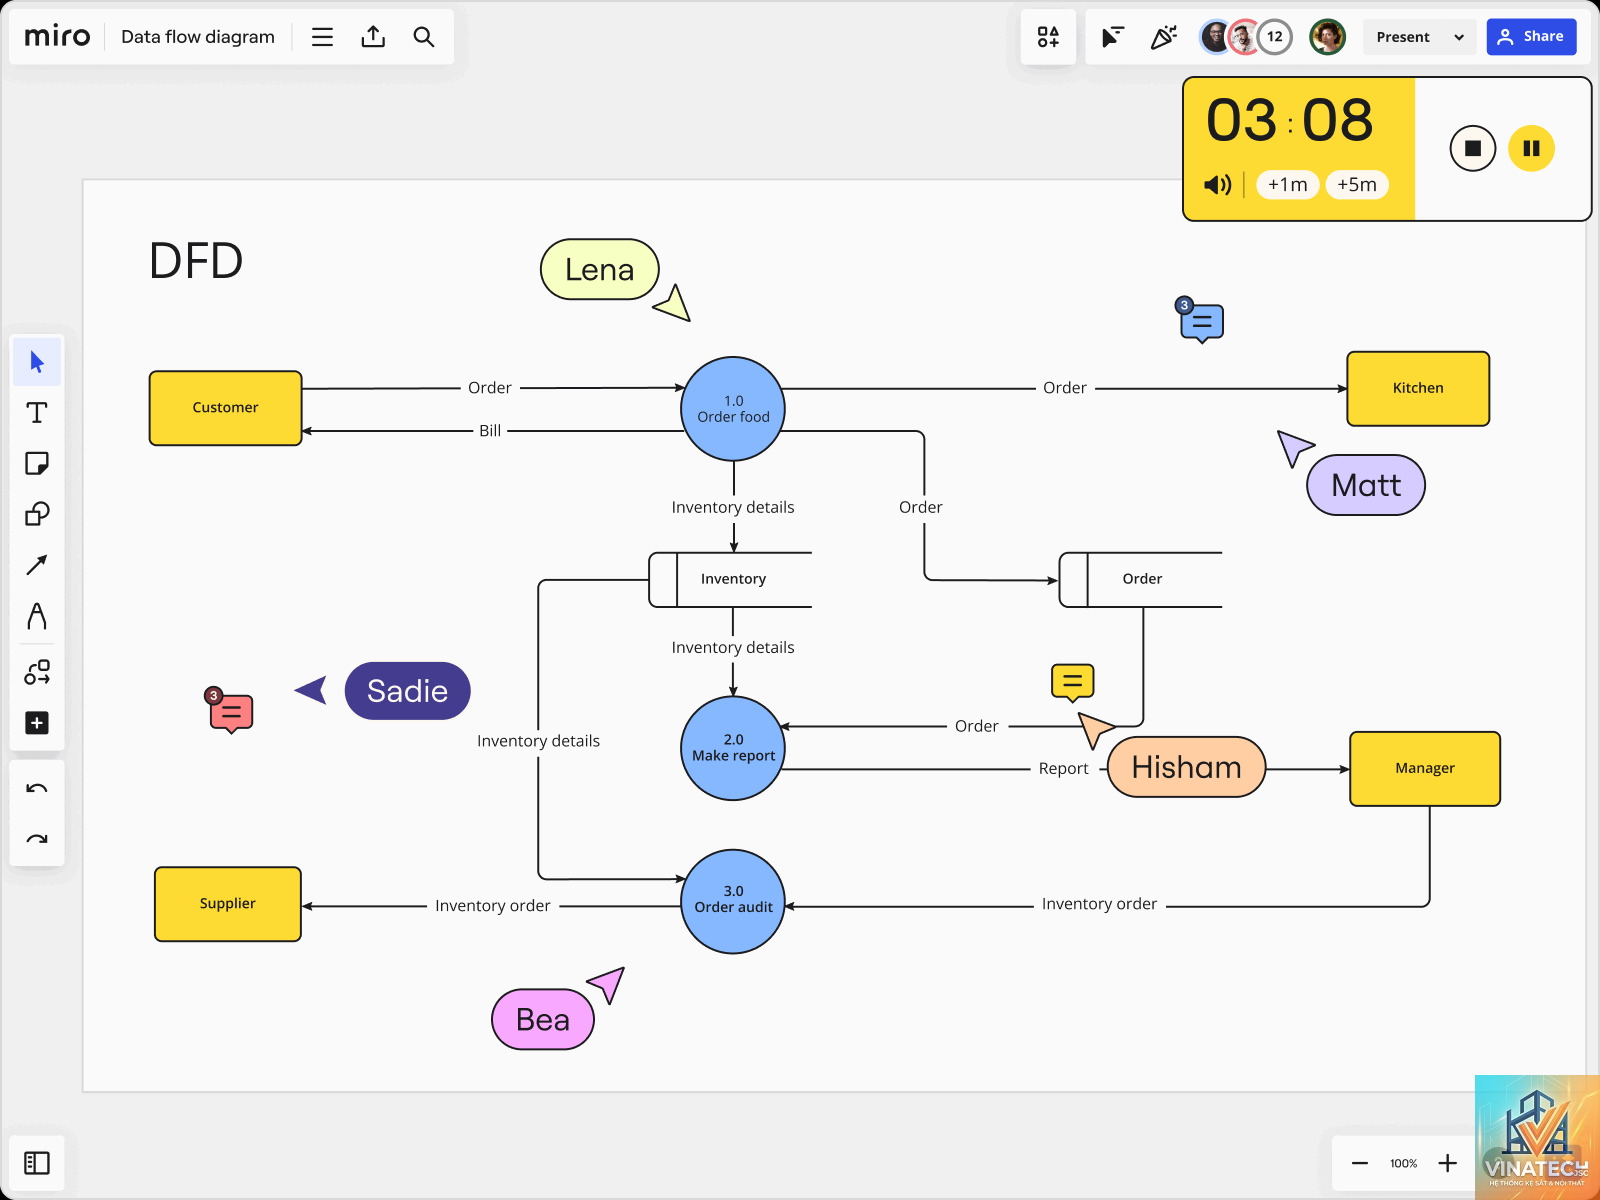Viewport: 1600px width, 1200px height.
Task: Open the more tools plus button
Action: click(37, 723)
